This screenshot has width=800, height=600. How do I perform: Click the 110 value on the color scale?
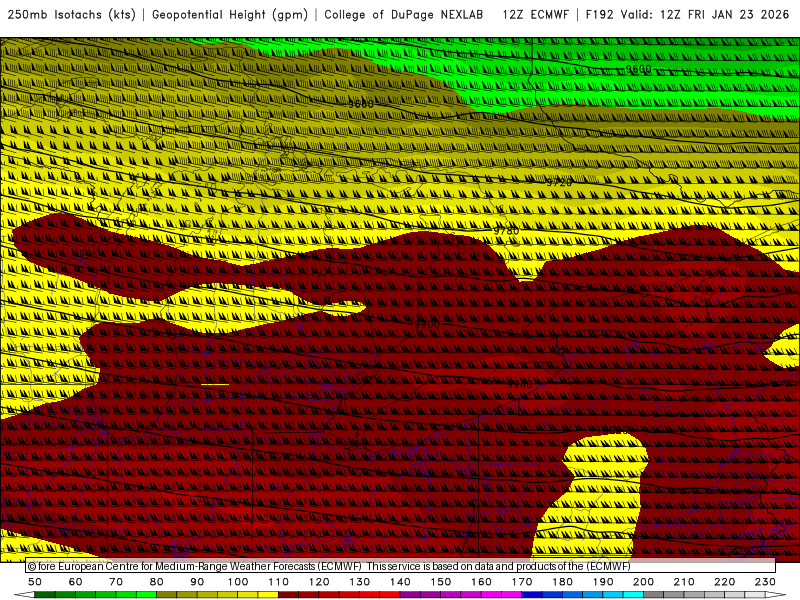(x=279, y=582)
